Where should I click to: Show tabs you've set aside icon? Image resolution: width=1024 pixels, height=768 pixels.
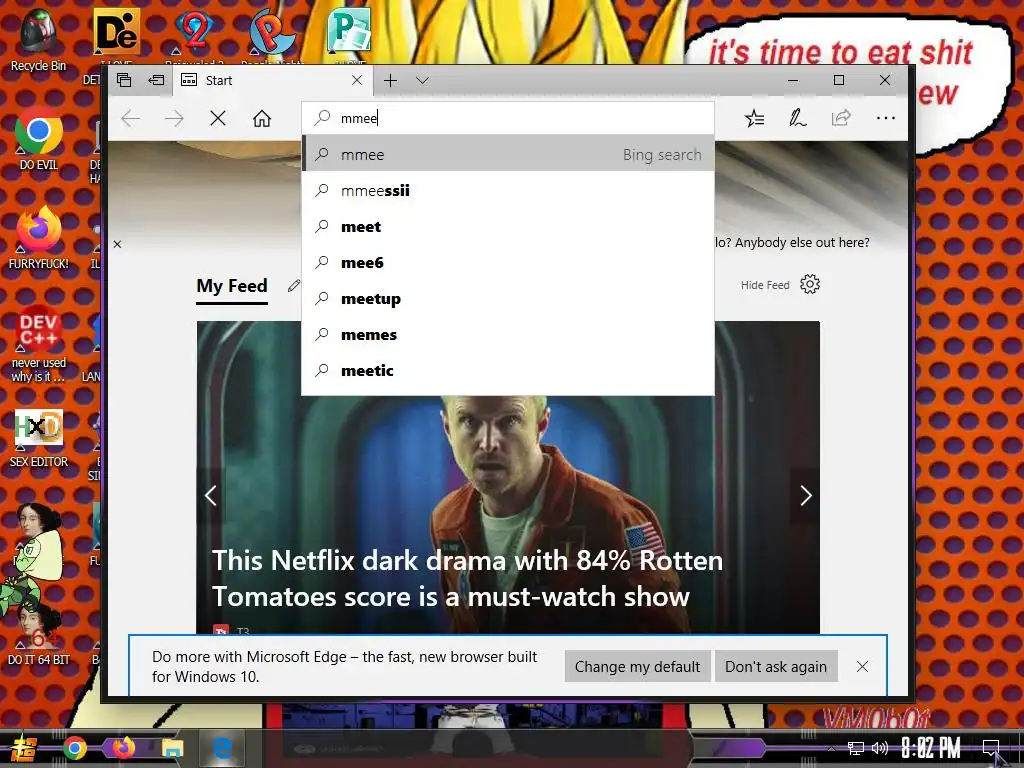(x=124, y=80)
